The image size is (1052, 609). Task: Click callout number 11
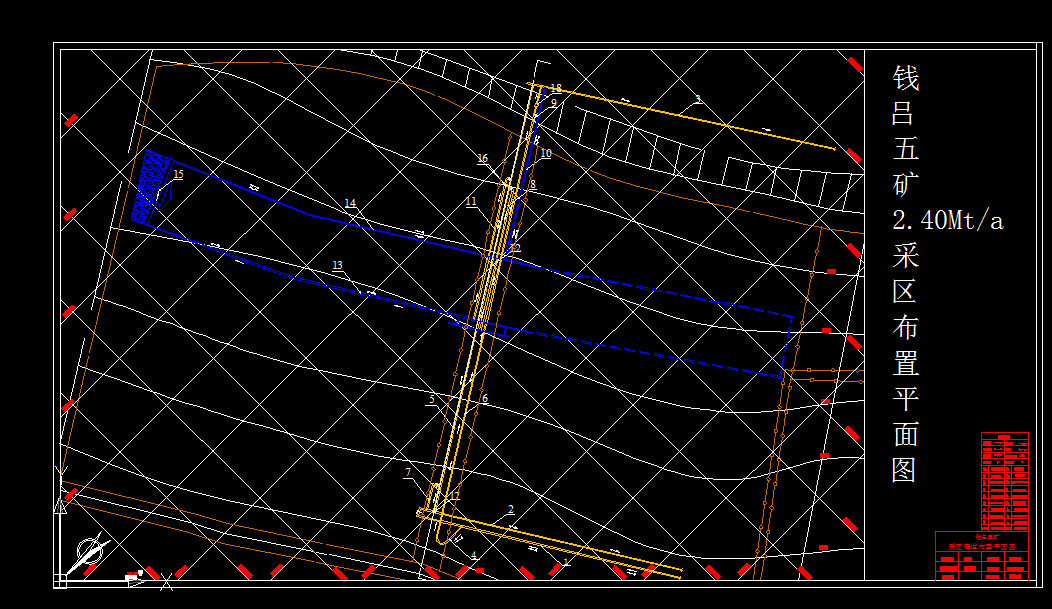pyautogui.click(x=471, y=201)
